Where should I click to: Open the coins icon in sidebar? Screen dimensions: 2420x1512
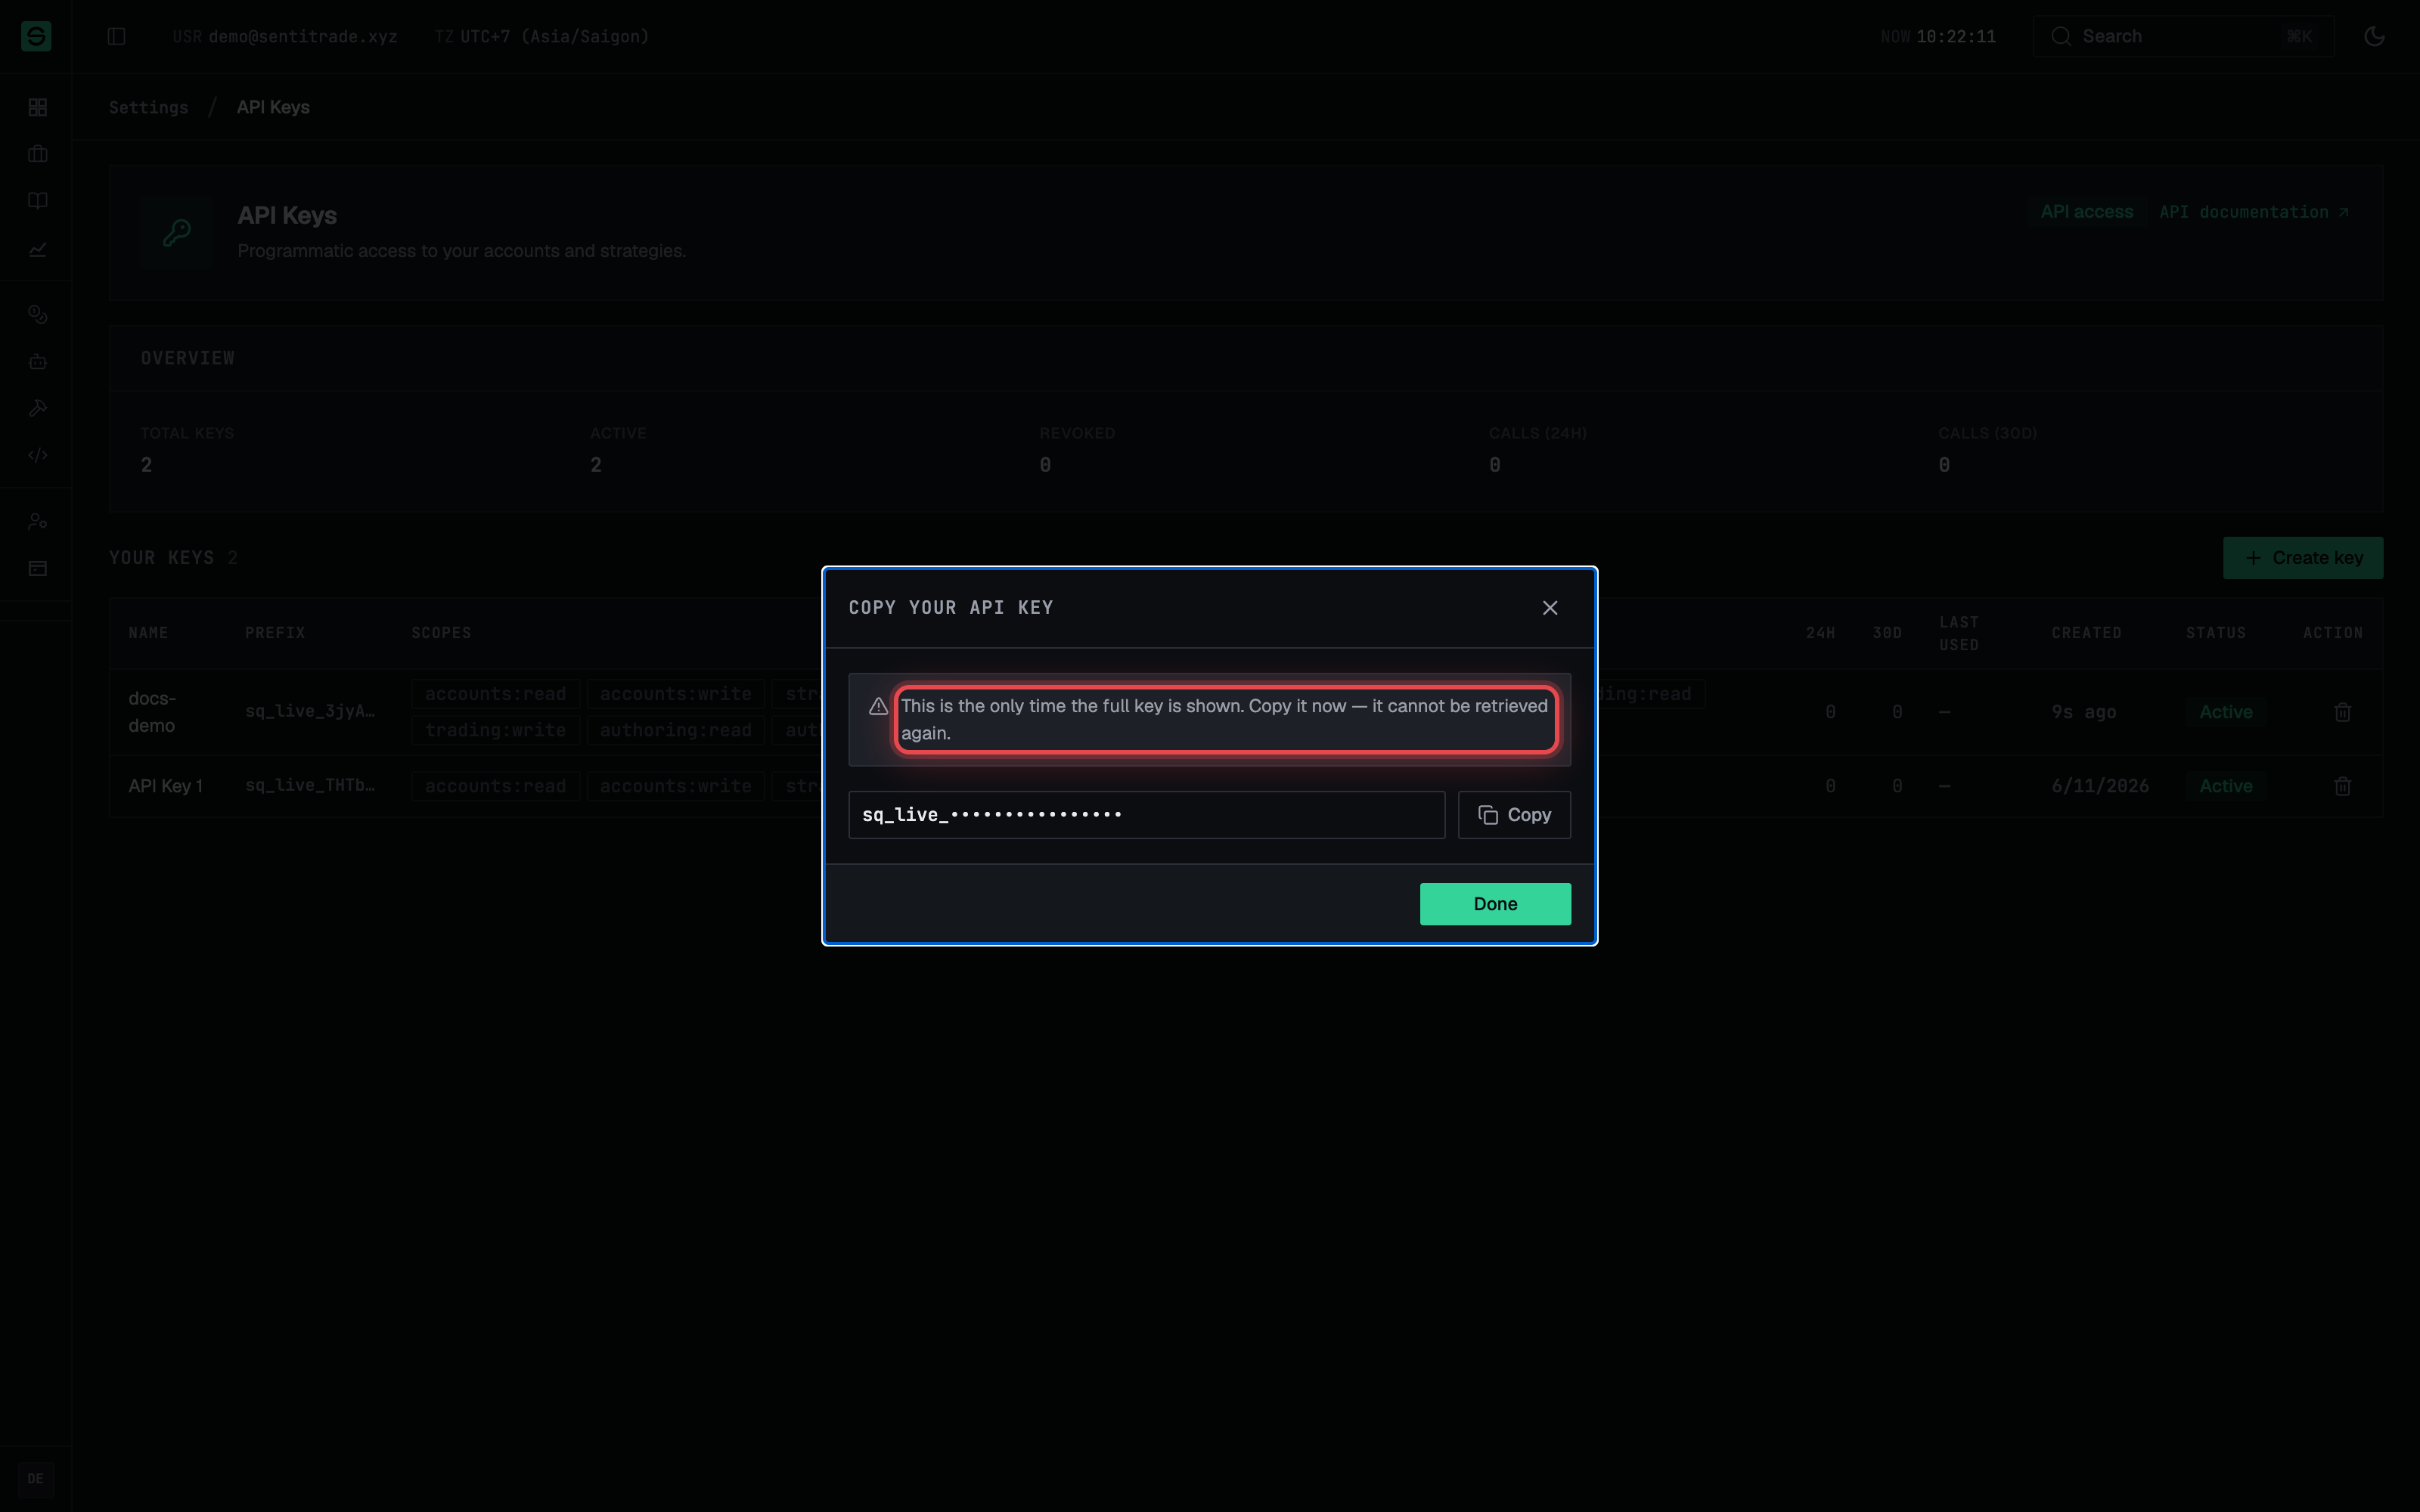pos(38,314)
